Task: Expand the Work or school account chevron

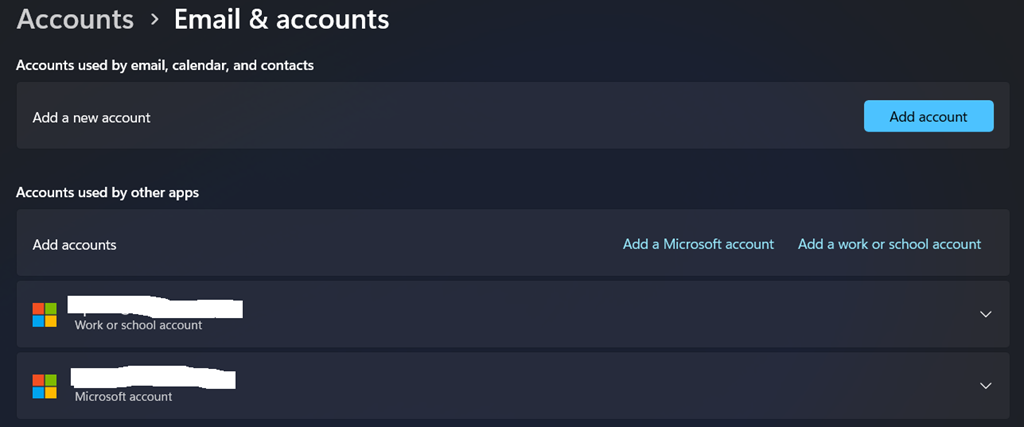Action: click(x=985, y=314)
